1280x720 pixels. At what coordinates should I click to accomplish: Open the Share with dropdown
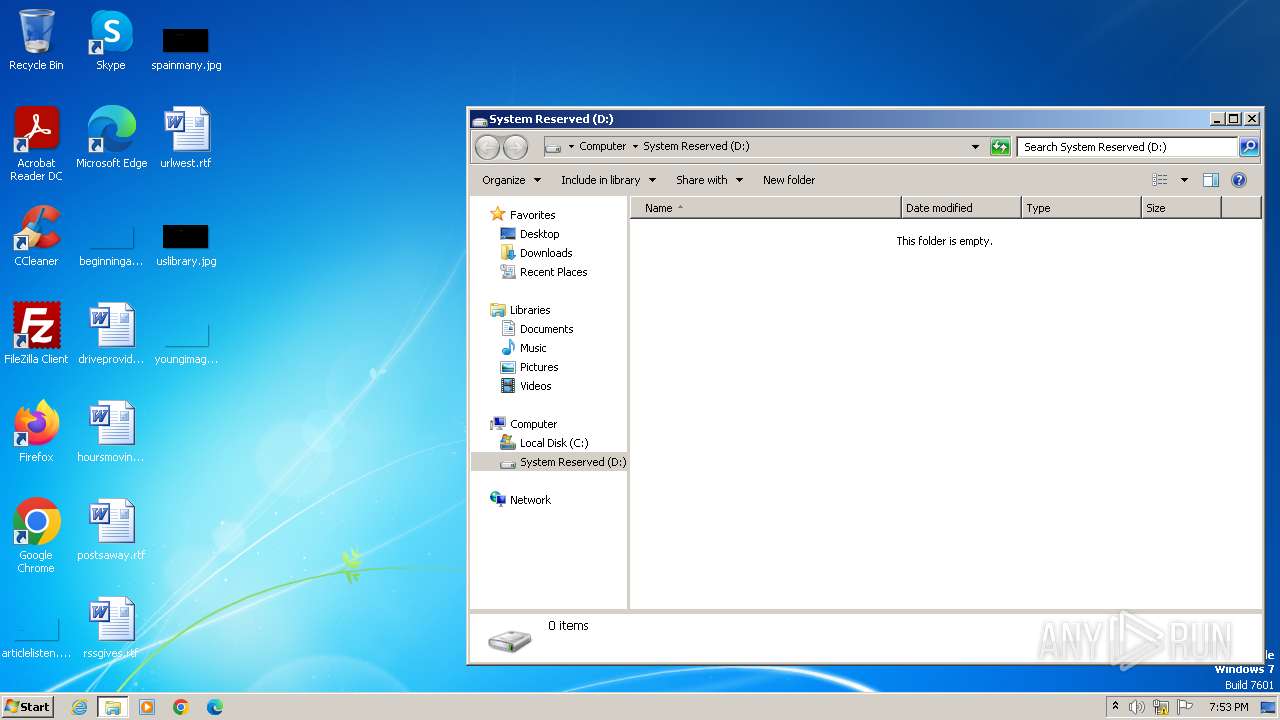click(709, 180)
